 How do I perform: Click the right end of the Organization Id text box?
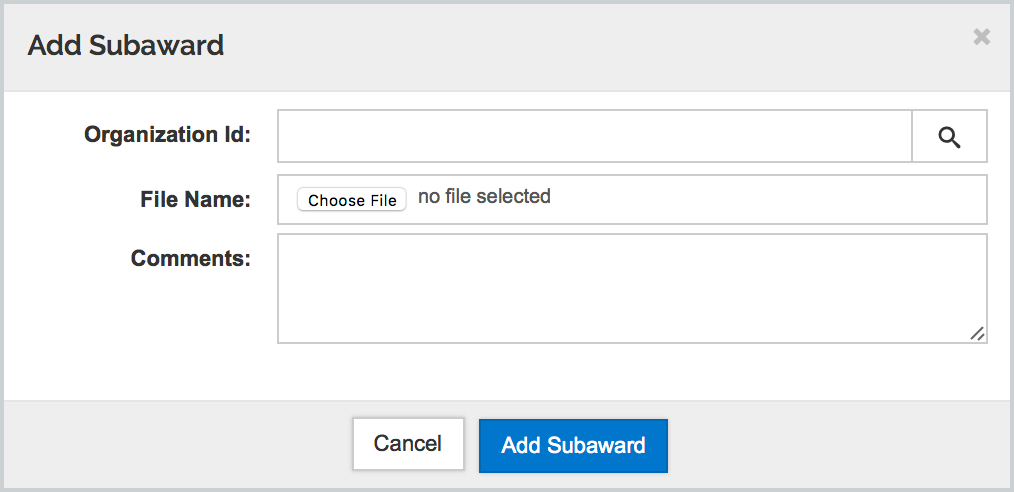pyautogui.click(x=890, y=136)
